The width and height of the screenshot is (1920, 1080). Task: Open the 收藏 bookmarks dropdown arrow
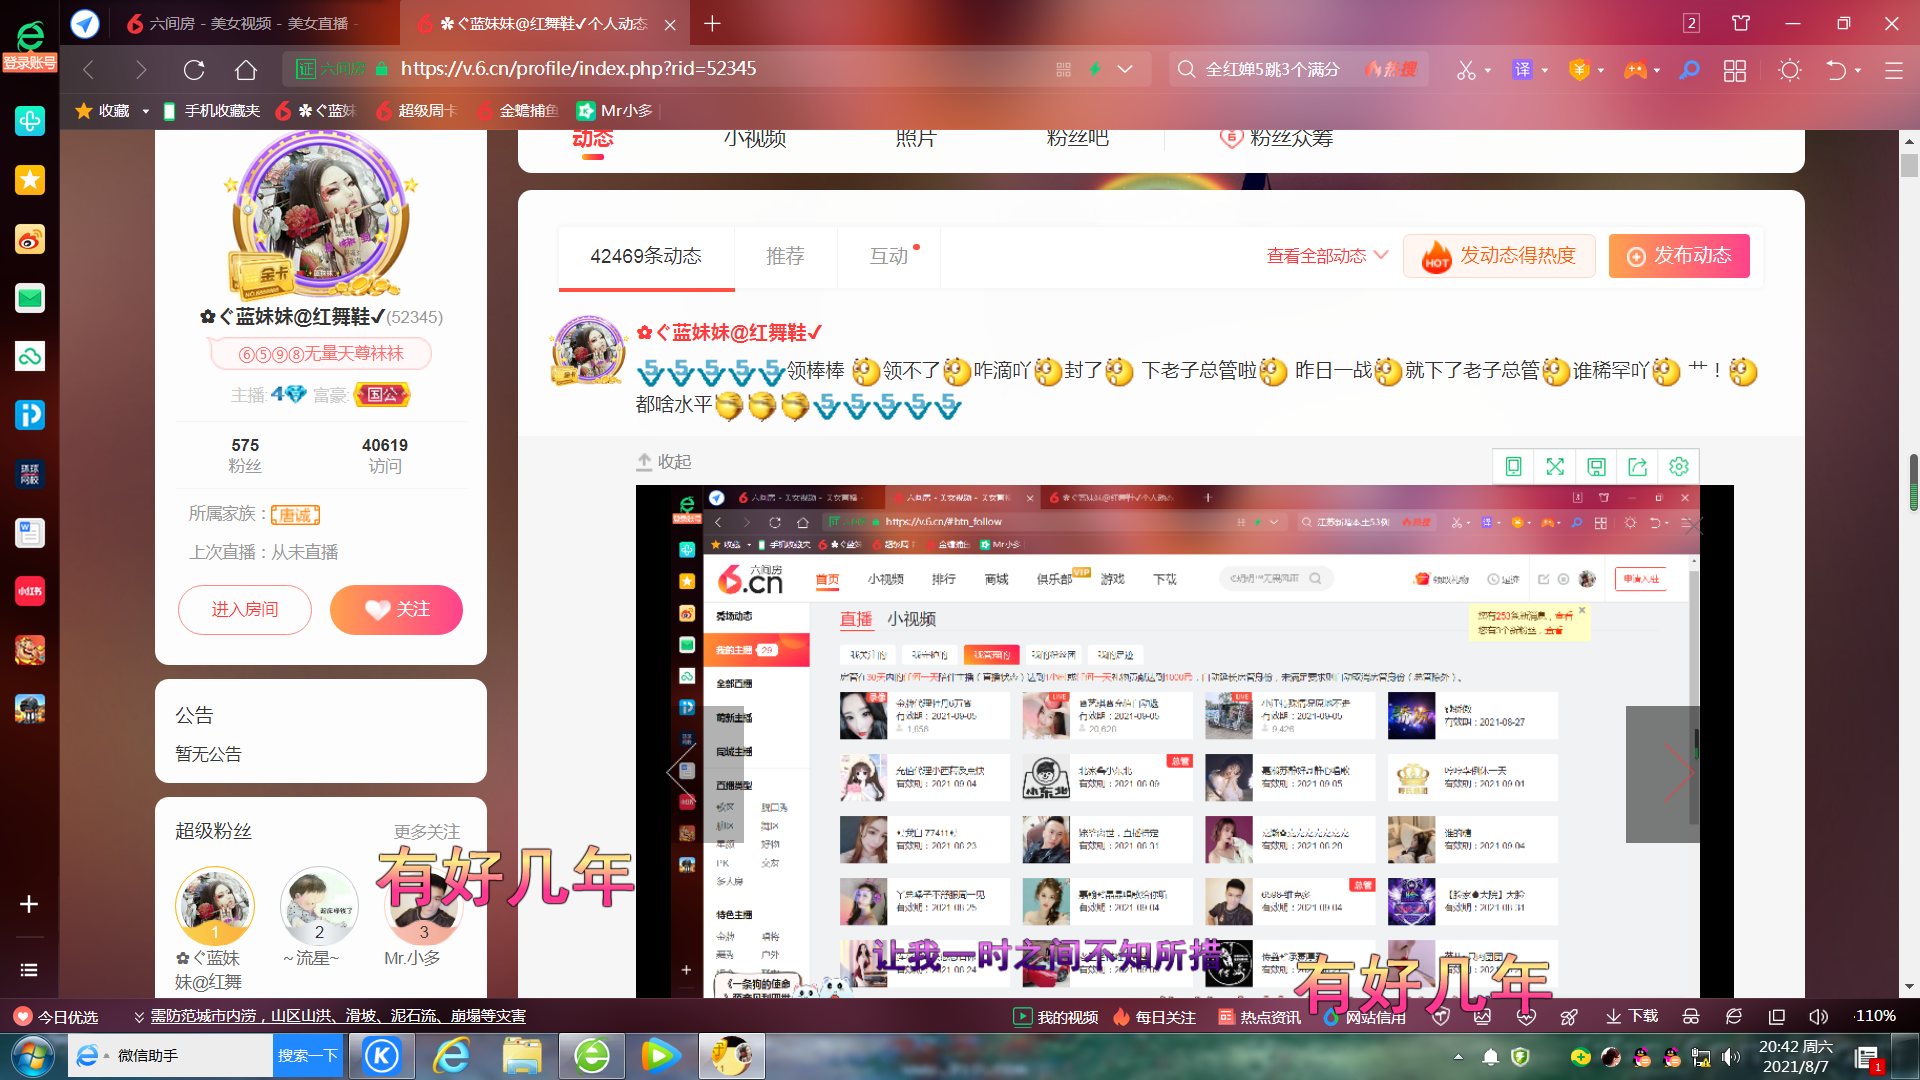146,111
